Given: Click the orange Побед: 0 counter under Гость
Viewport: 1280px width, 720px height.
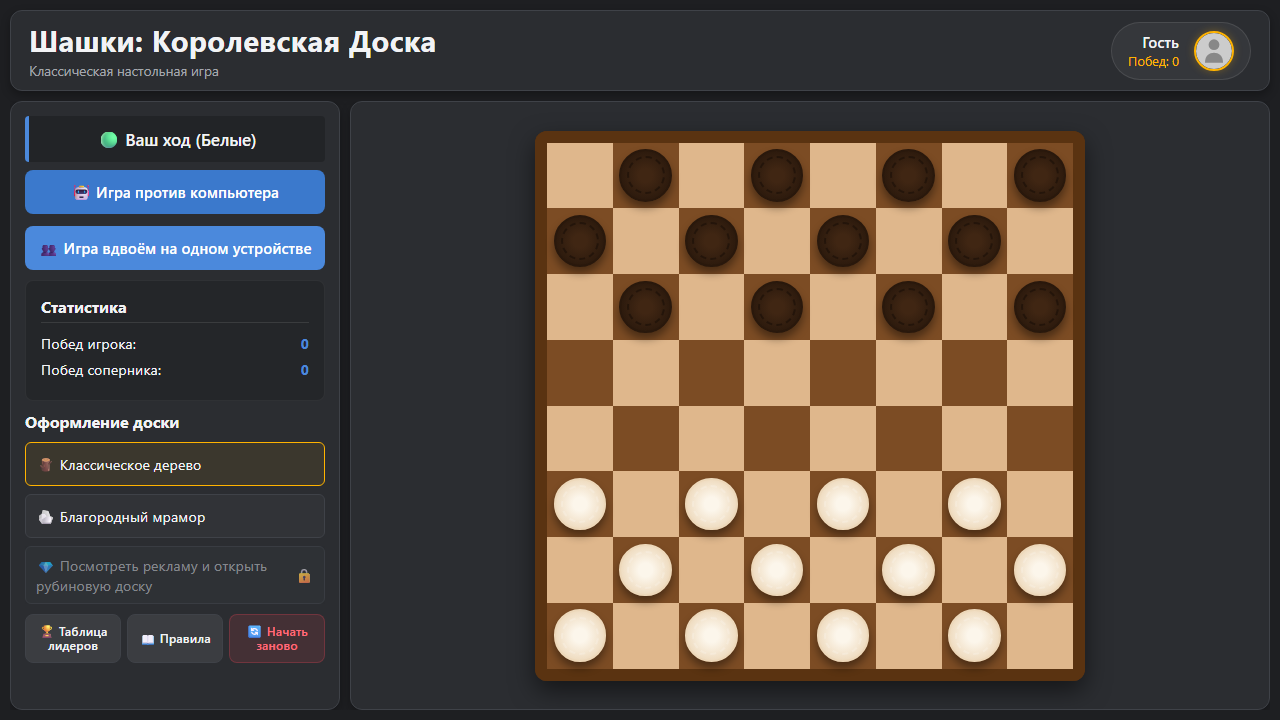Looking at the screenshot, I should click(1154, 62).
